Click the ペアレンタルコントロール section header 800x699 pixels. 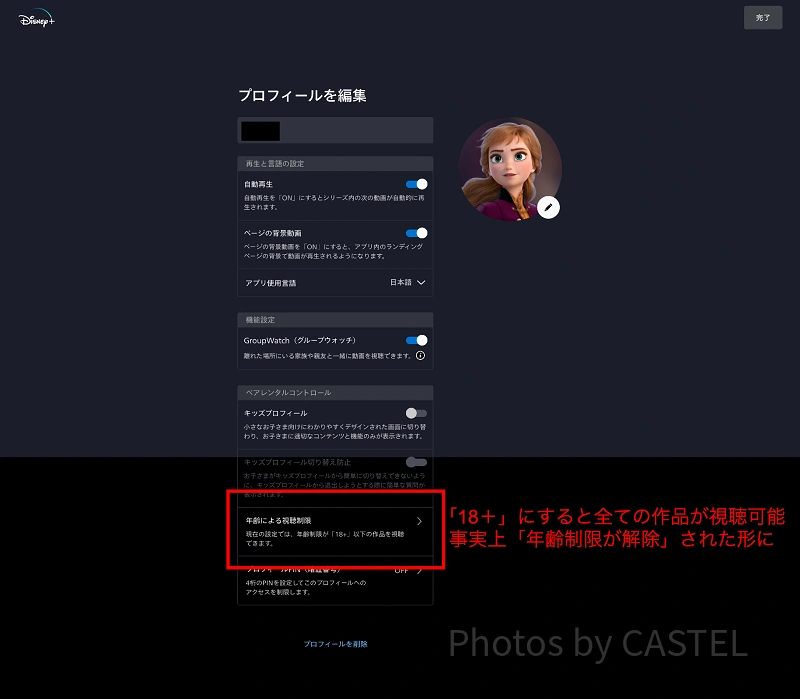point(287,392)
